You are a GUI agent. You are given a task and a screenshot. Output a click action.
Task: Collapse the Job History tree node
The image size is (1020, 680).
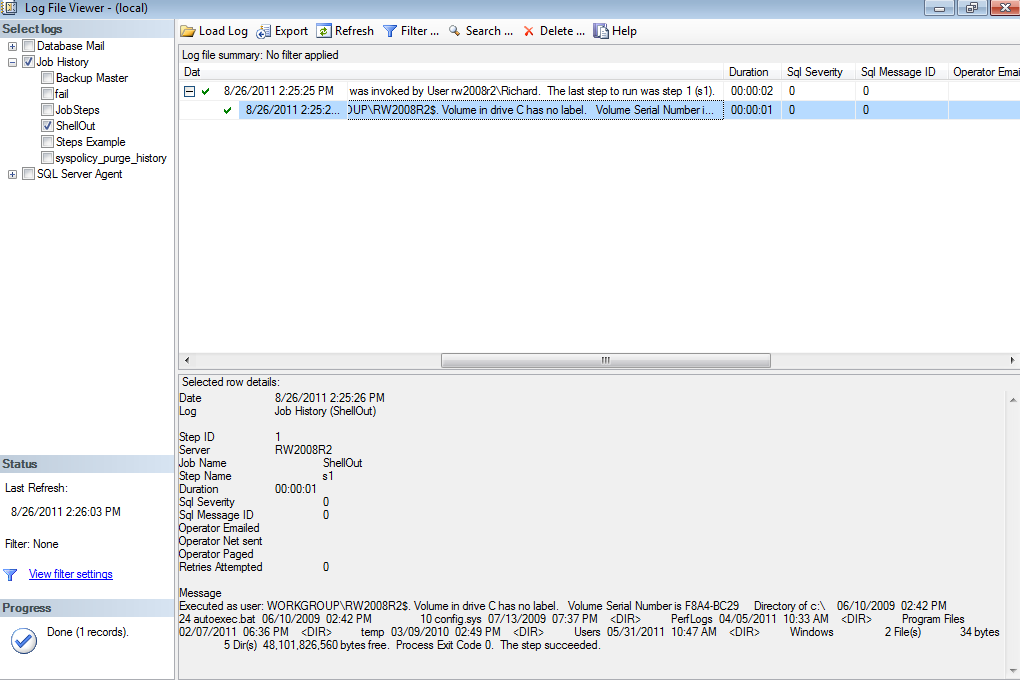click(x=12, y=62)
